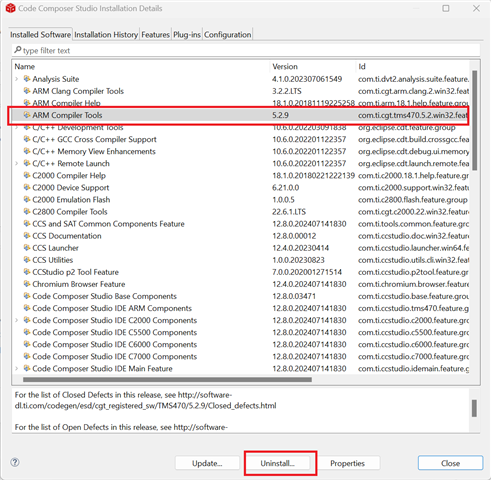Click the C2000 Compiler Help icon
This screenshot has width=491, height=480.
click(x=27, y=175)
